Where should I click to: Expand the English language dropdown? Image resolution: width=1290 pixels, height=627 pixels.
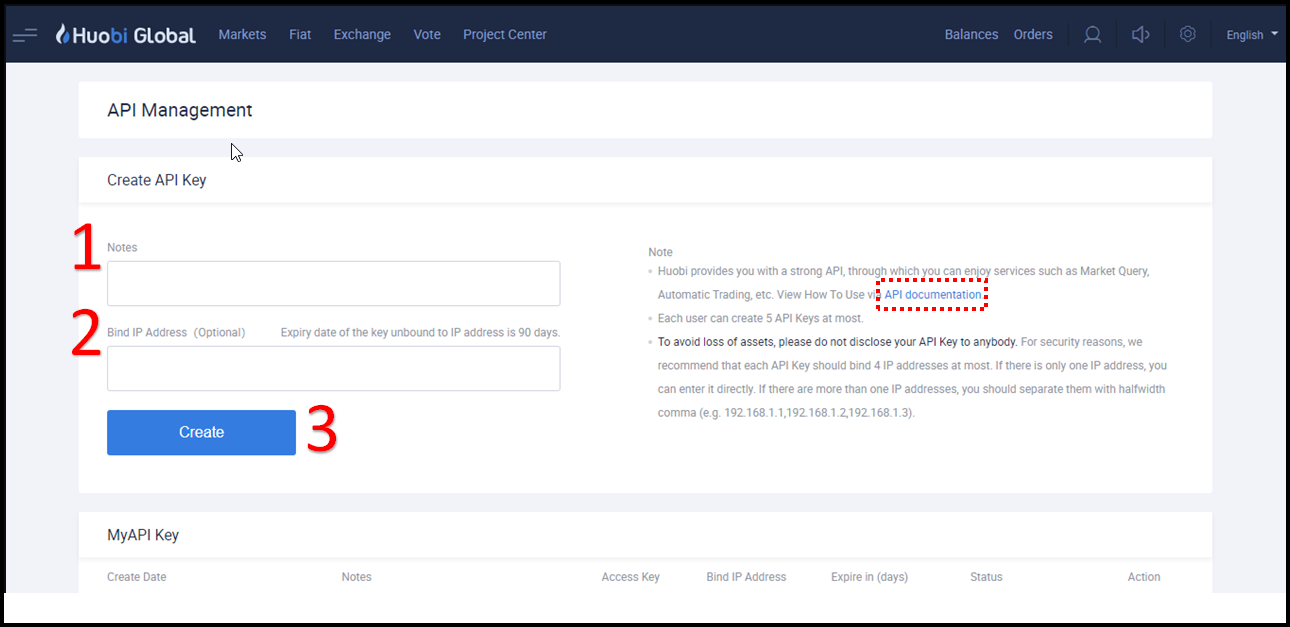click(x=1251, y=35)
